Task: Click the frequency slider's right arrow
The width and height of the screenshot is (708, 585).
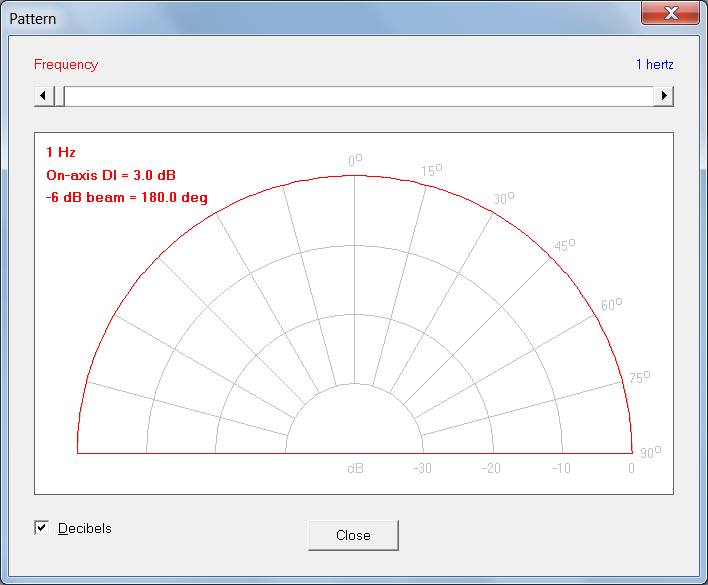Action: 663,96
